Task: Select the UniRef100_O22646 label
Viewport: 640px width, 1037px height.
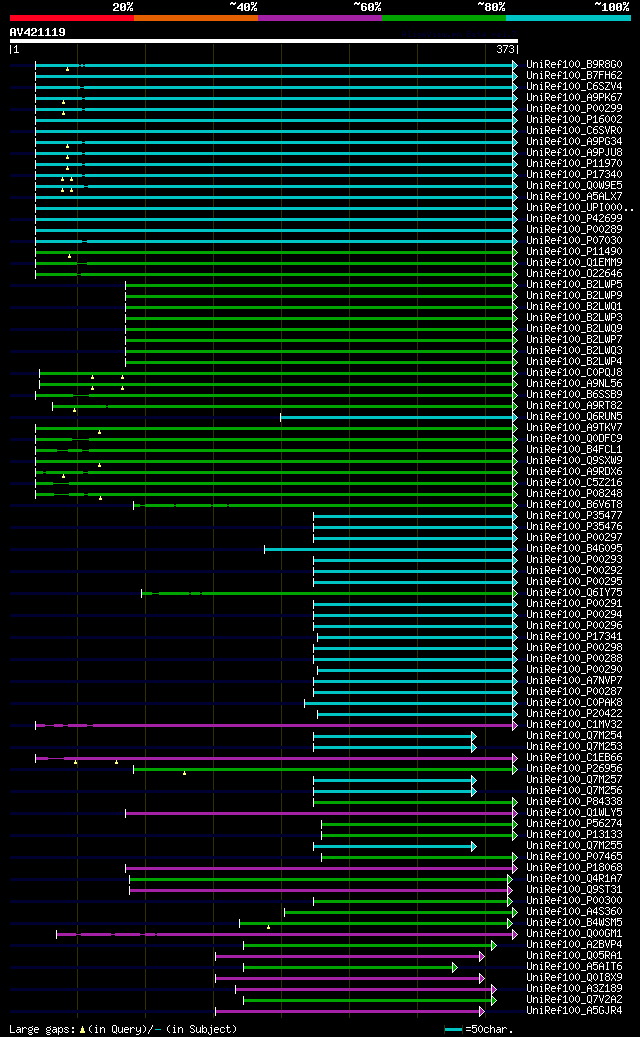Action: point(574,274)
